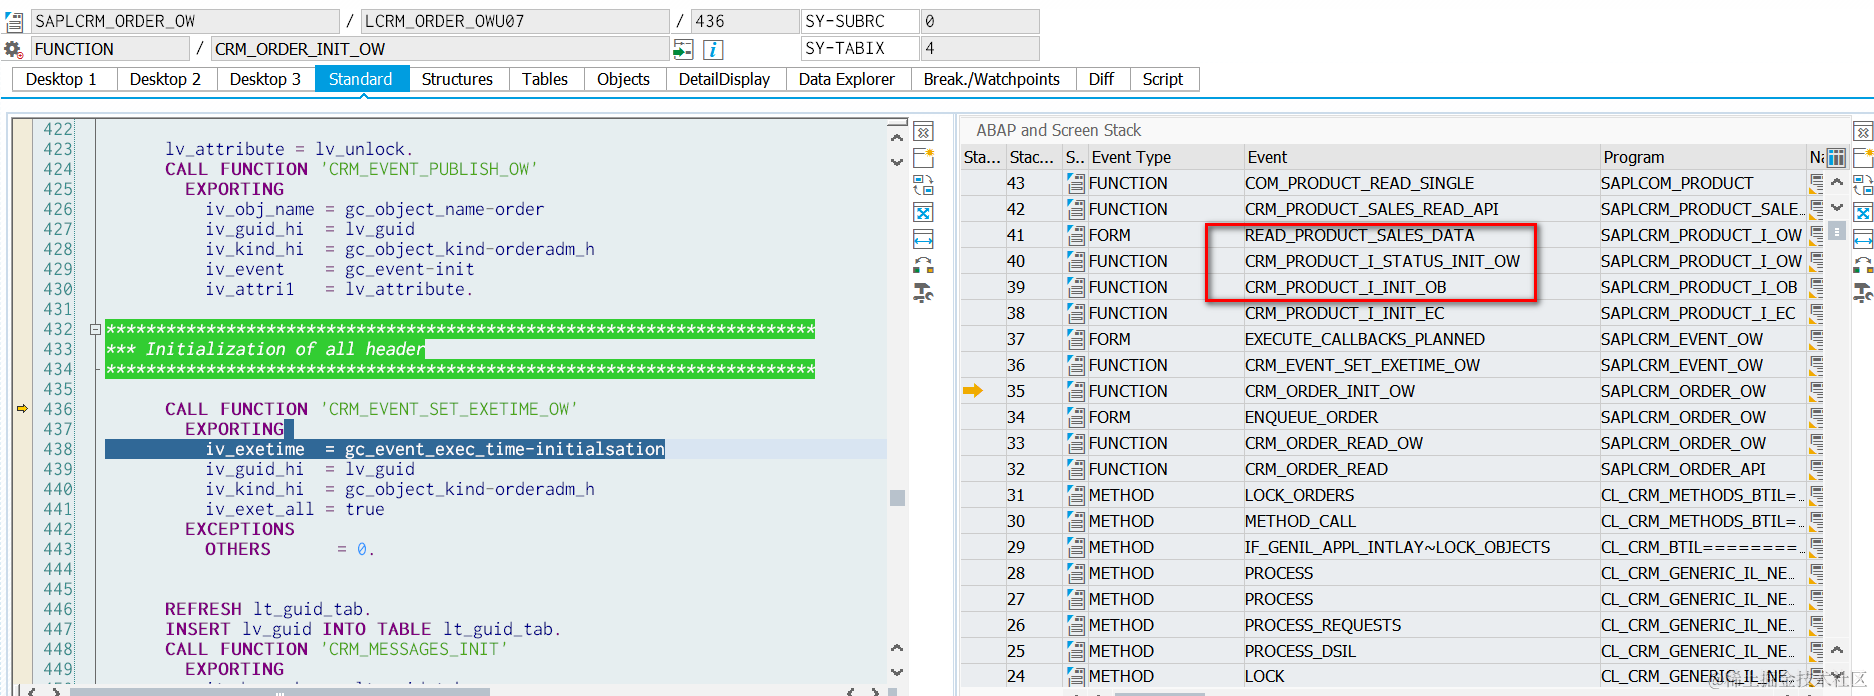
Task: Open the Structures tab
Action: click(x=457, y=79)
